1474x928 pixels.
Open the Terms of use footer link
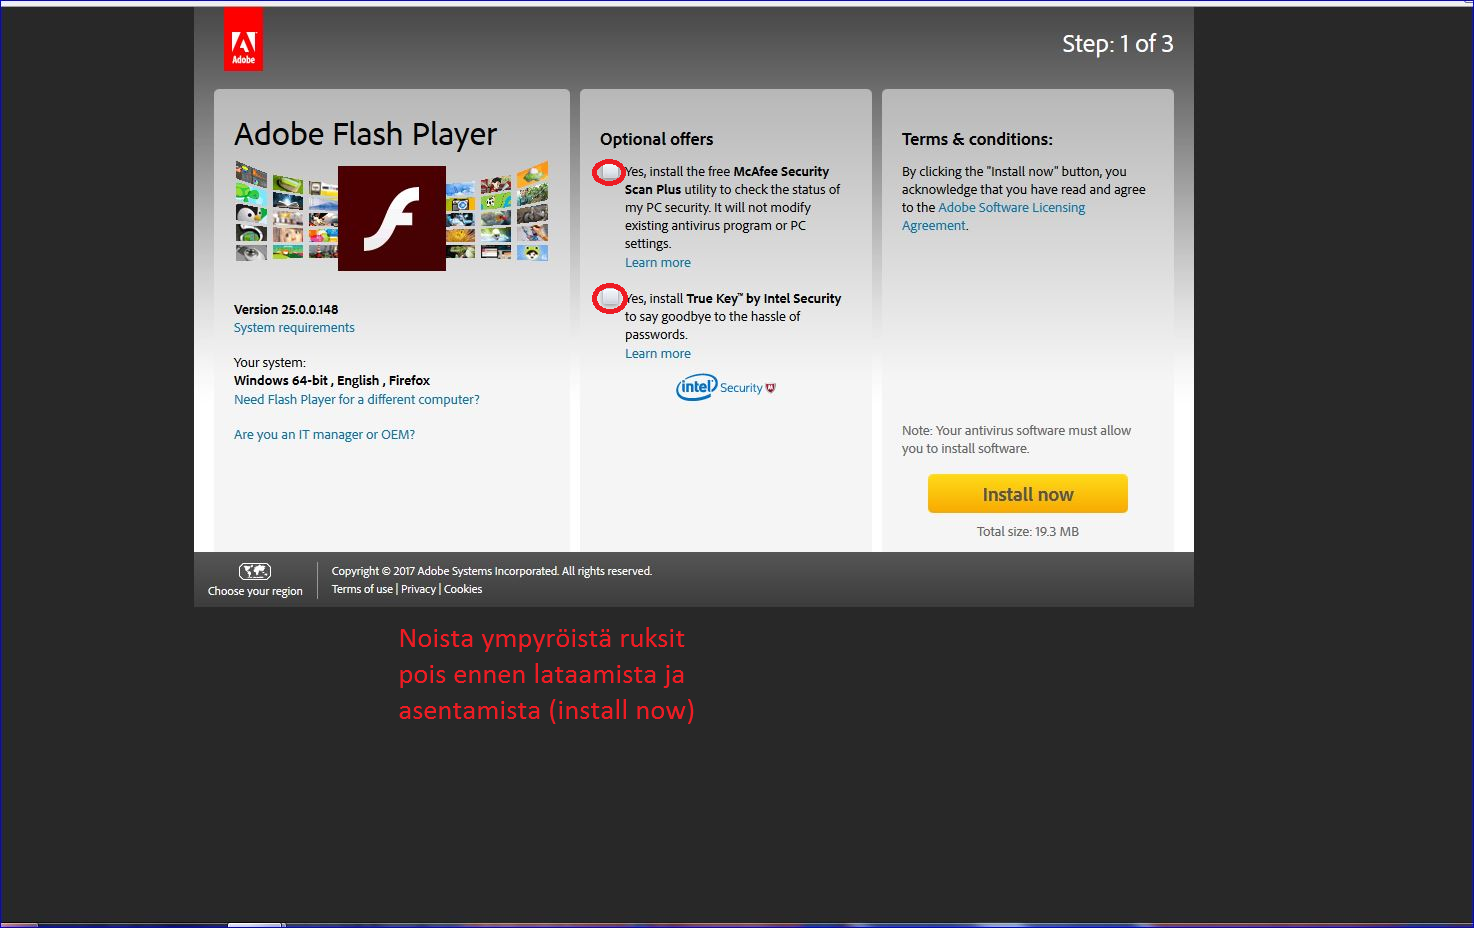click(x=362, y=589)
